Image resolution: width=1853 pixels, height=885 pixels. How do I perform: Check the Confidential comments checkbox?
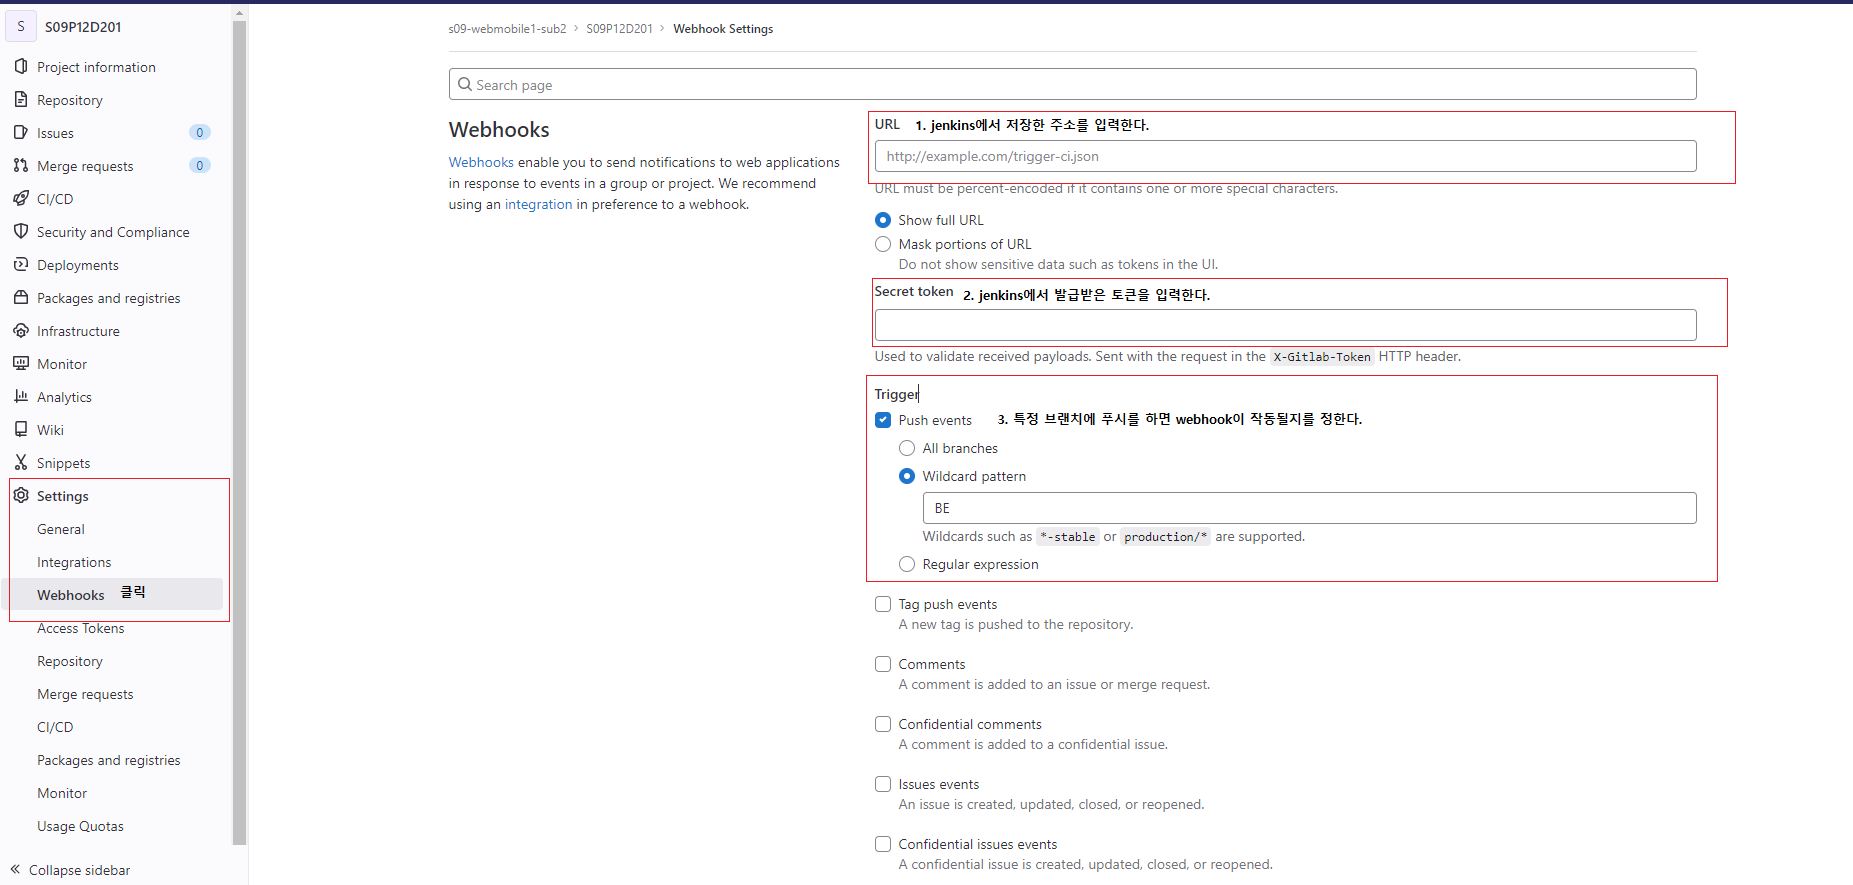coord(883,724)
